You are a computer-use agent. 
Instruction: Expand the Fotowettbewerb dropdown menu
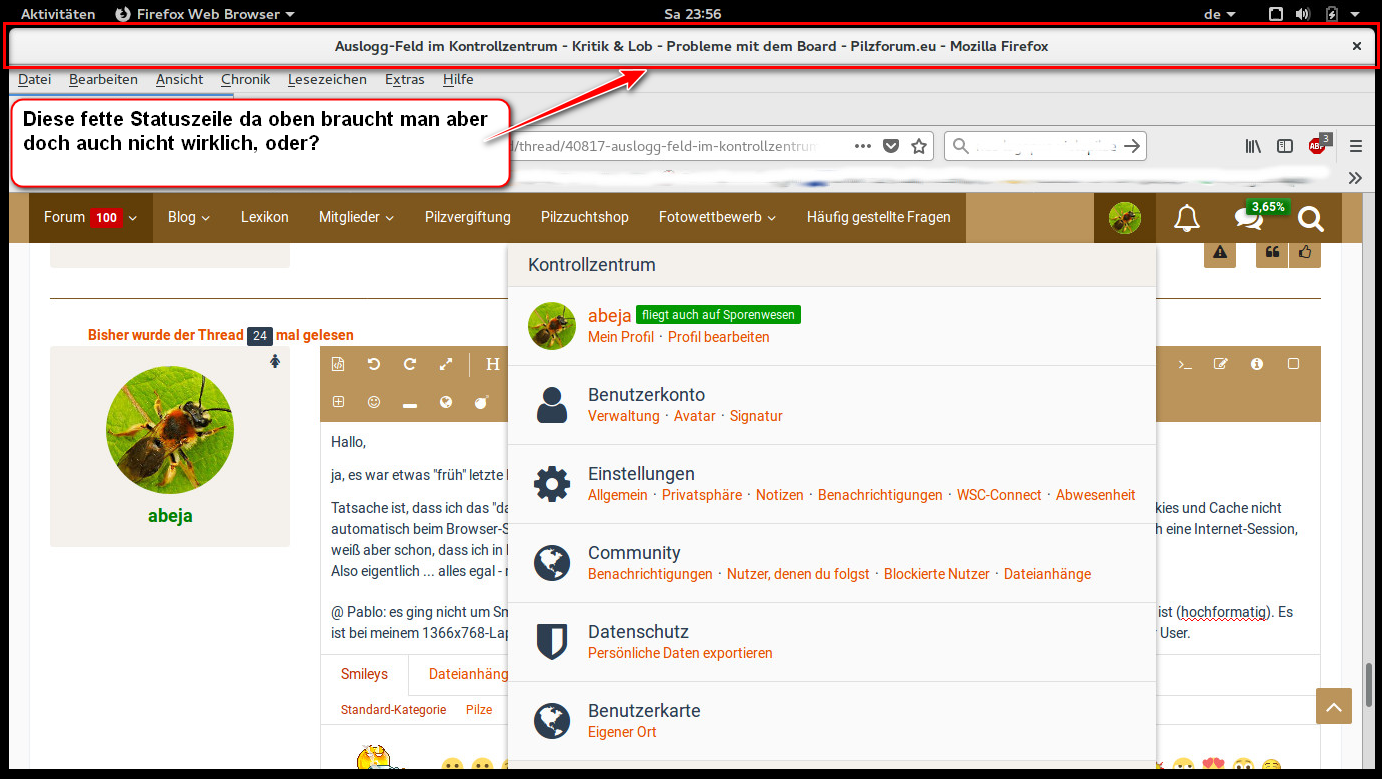pyautogui.click(x=717, y=217)
